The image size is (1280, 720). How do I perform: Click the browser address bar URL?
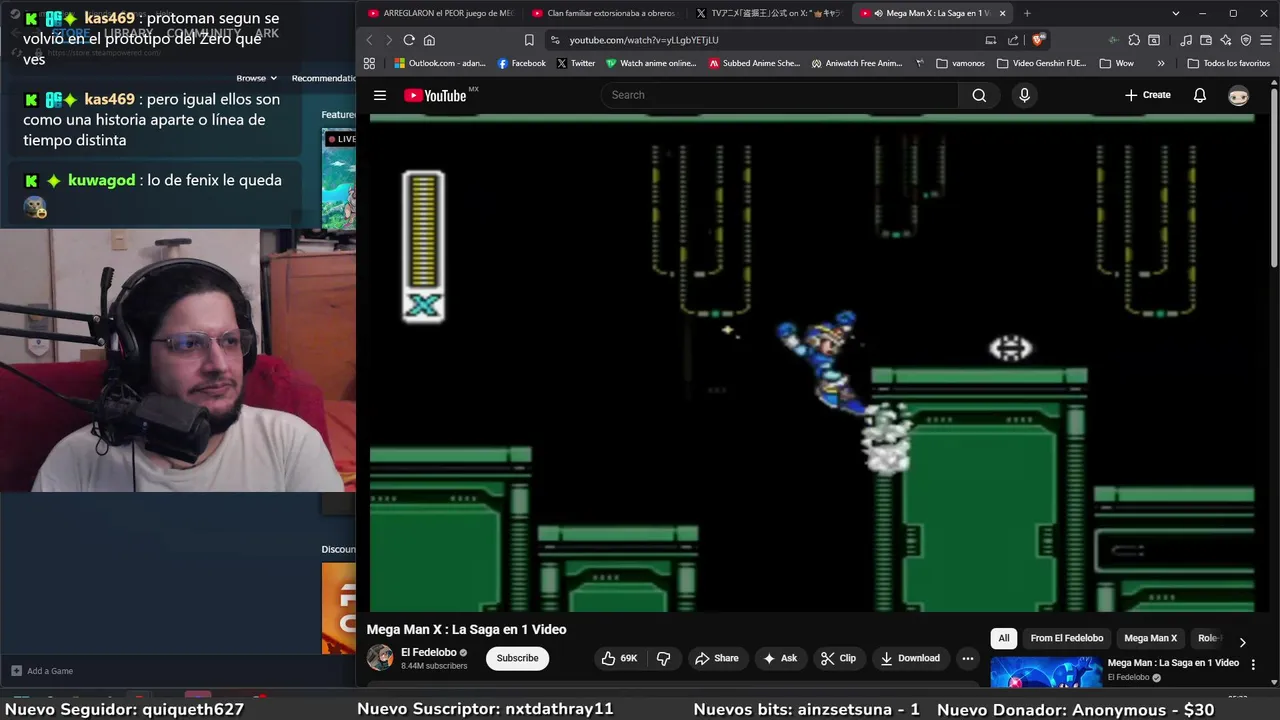644,40
